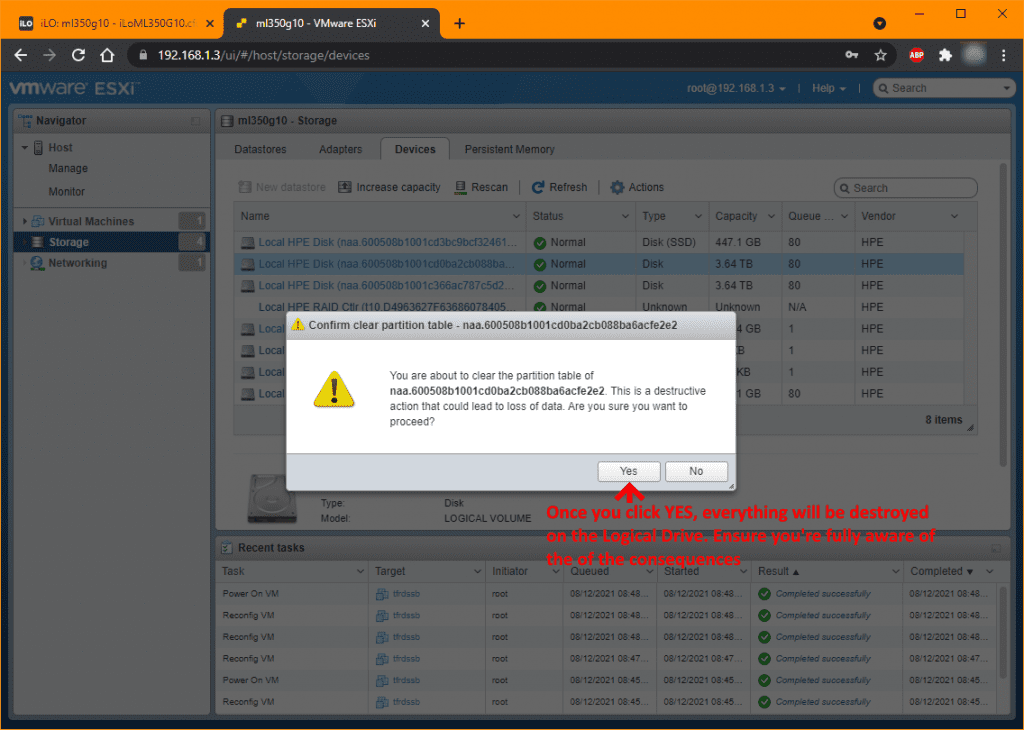Open the root@192.168.1.3 user dropdown
The height and width of the screenshot is (730, 1024).
click(x=736, y=88)
